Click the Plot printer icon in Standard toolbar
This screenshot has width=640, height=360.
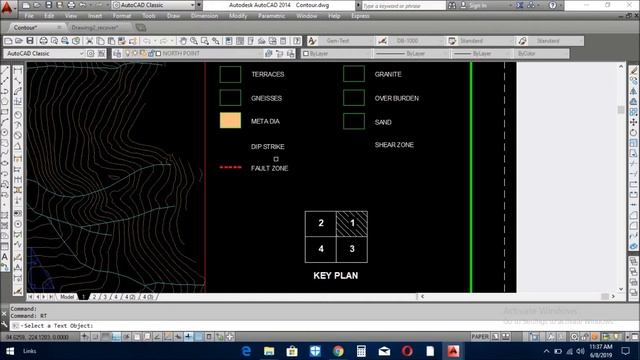click(43, 41)
